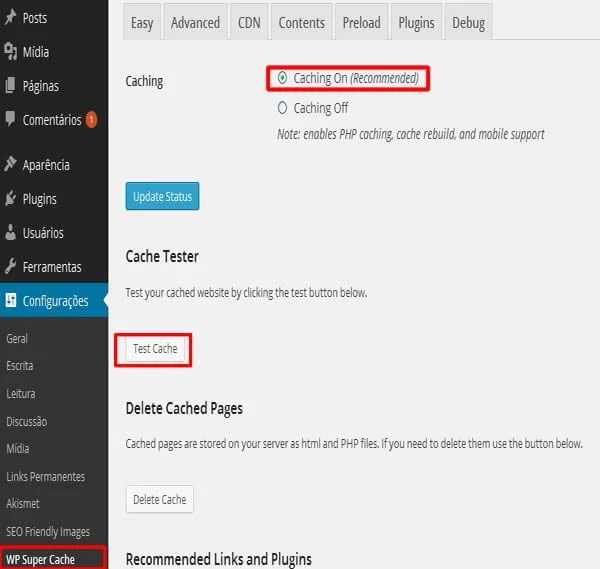
Task: Click the Delete Cached Pages heading
Action: coord(184,408)
